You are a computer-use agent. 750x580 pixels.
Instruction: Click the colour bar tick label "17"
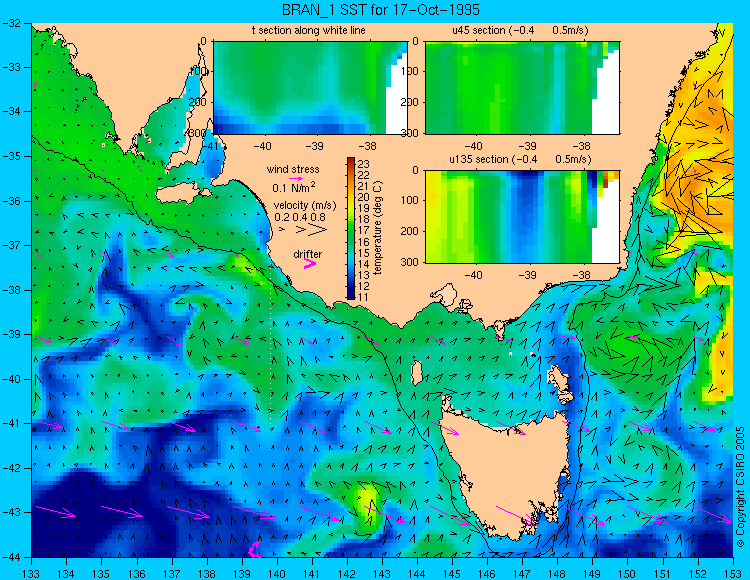364,230
